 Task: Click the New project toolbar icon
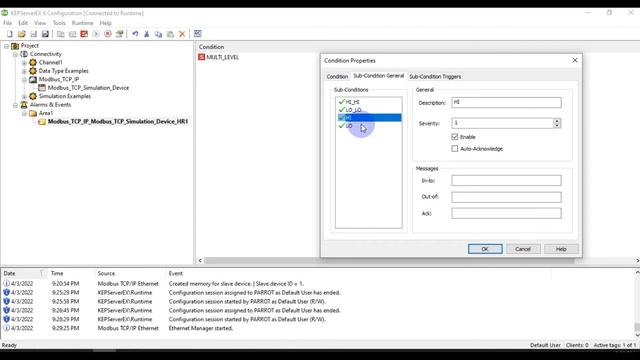point(9,34)
